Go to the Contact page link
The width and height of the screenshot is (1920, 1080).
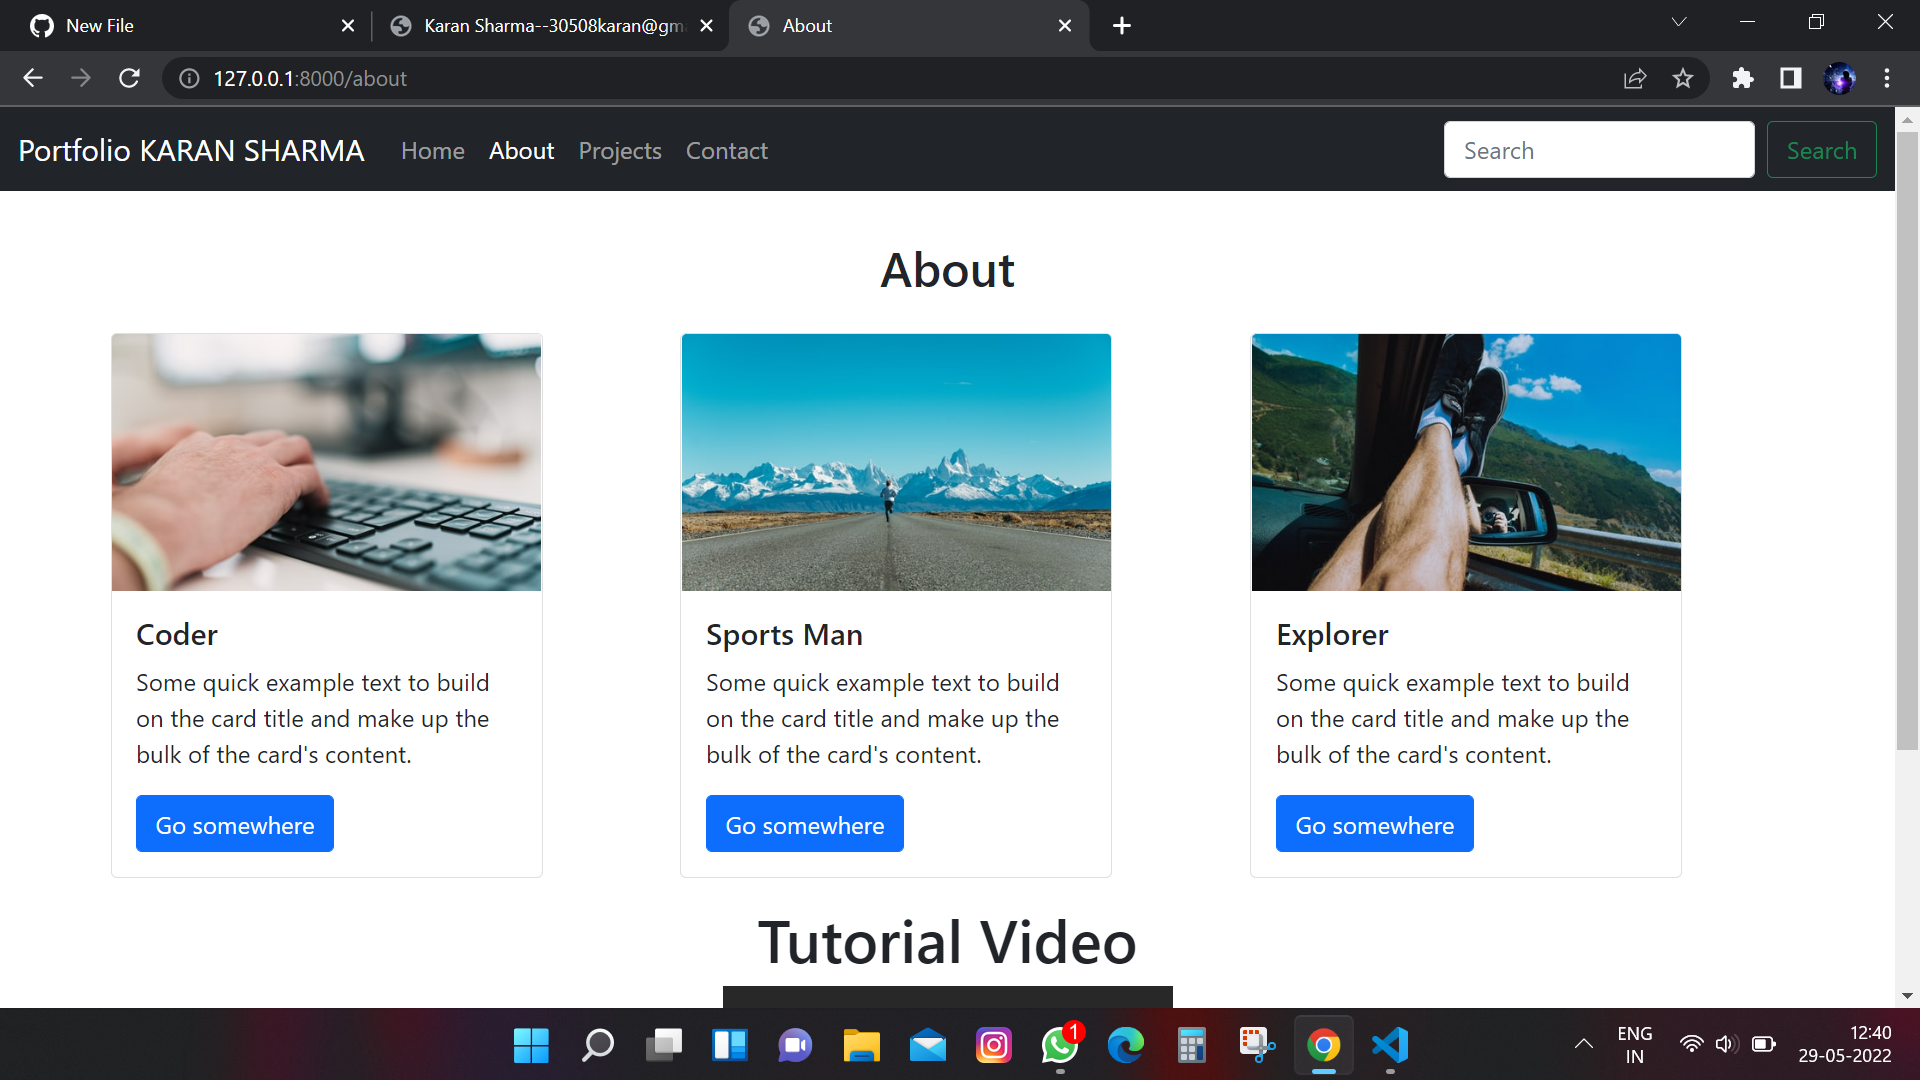coord(727,151)
